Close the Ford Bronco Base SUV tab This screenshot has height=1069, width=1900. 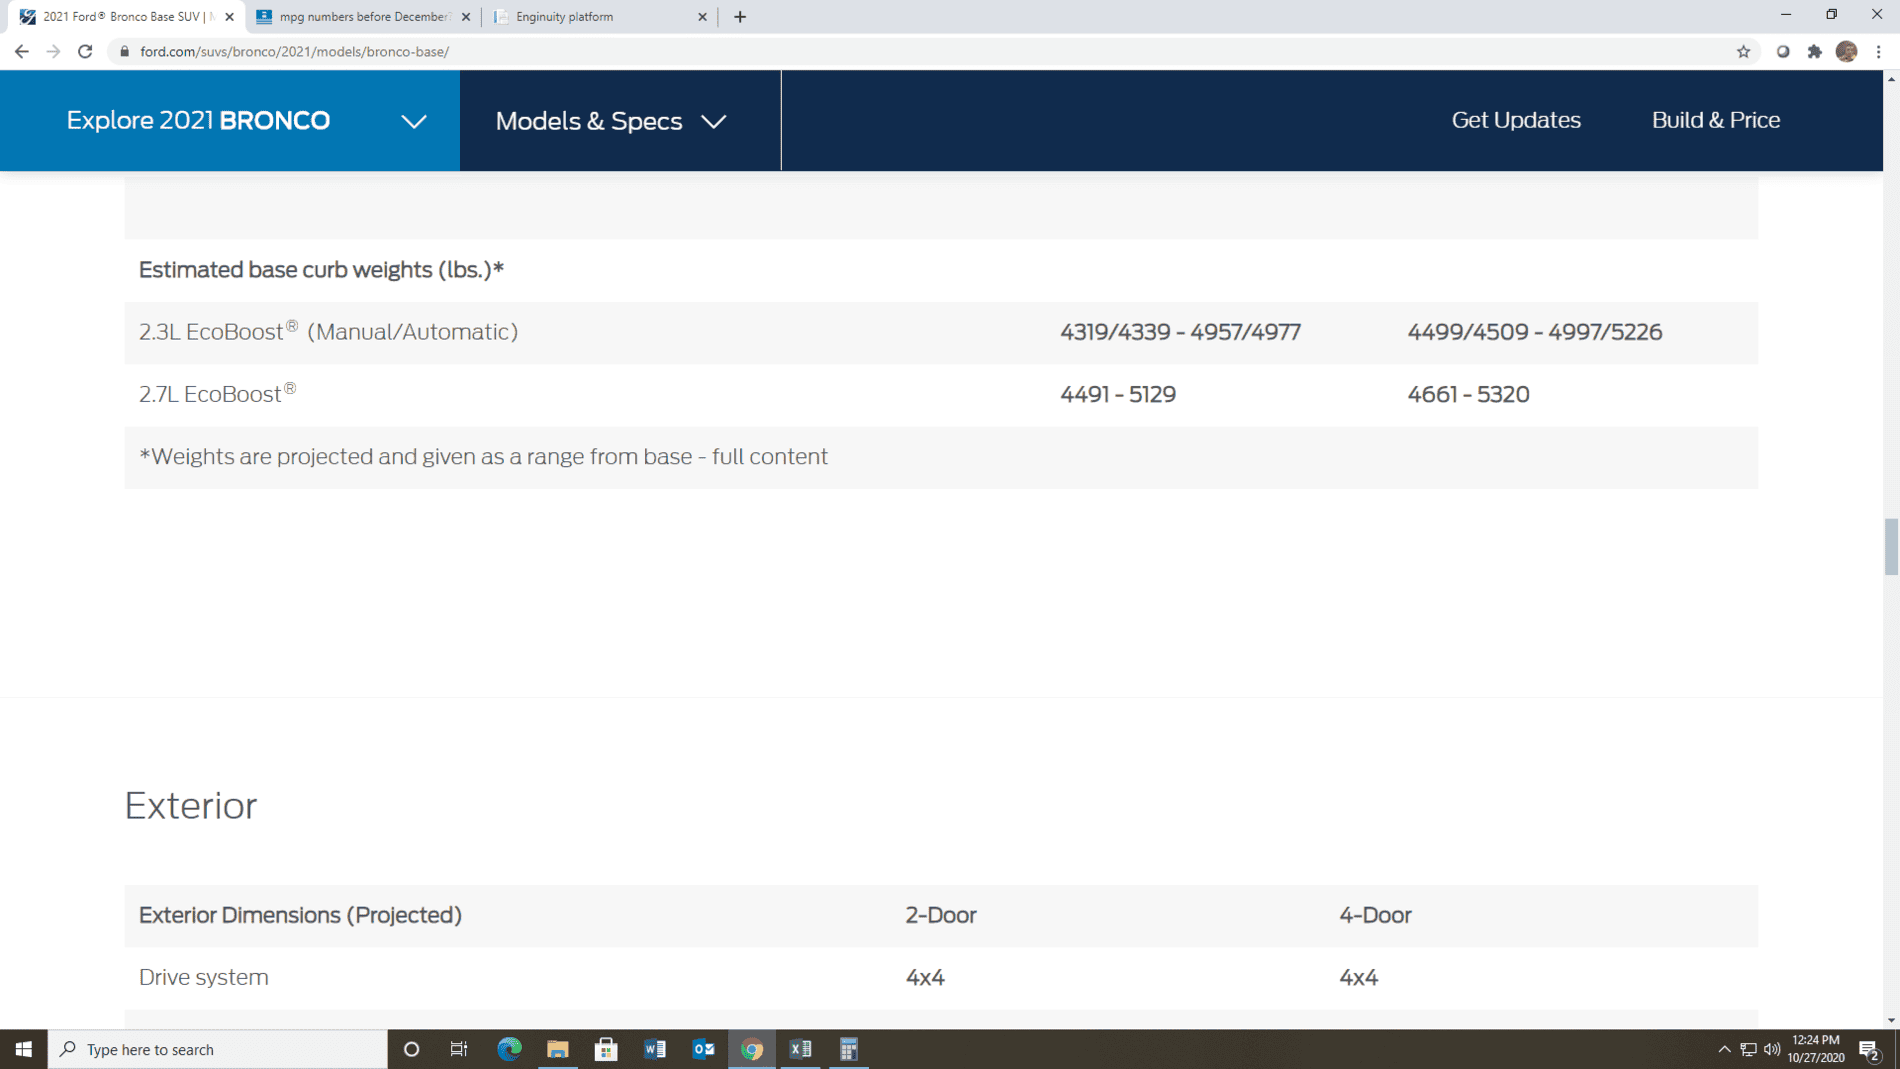click(x=229, y=16)
